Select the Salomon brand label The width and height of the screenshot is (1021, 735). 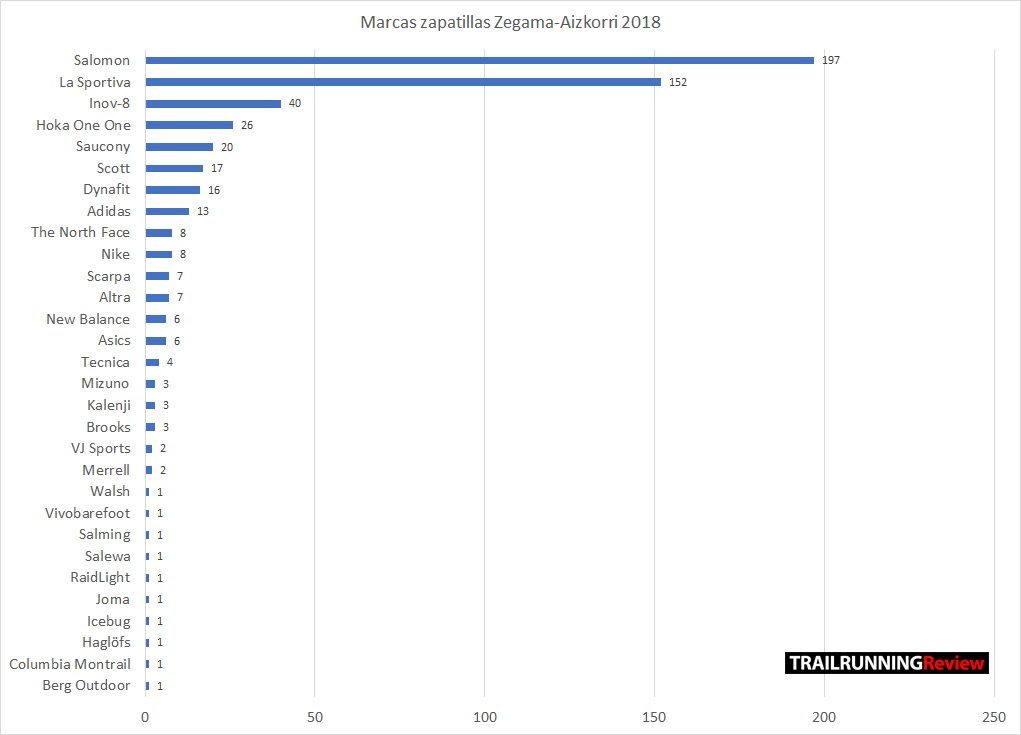point(102,61)
